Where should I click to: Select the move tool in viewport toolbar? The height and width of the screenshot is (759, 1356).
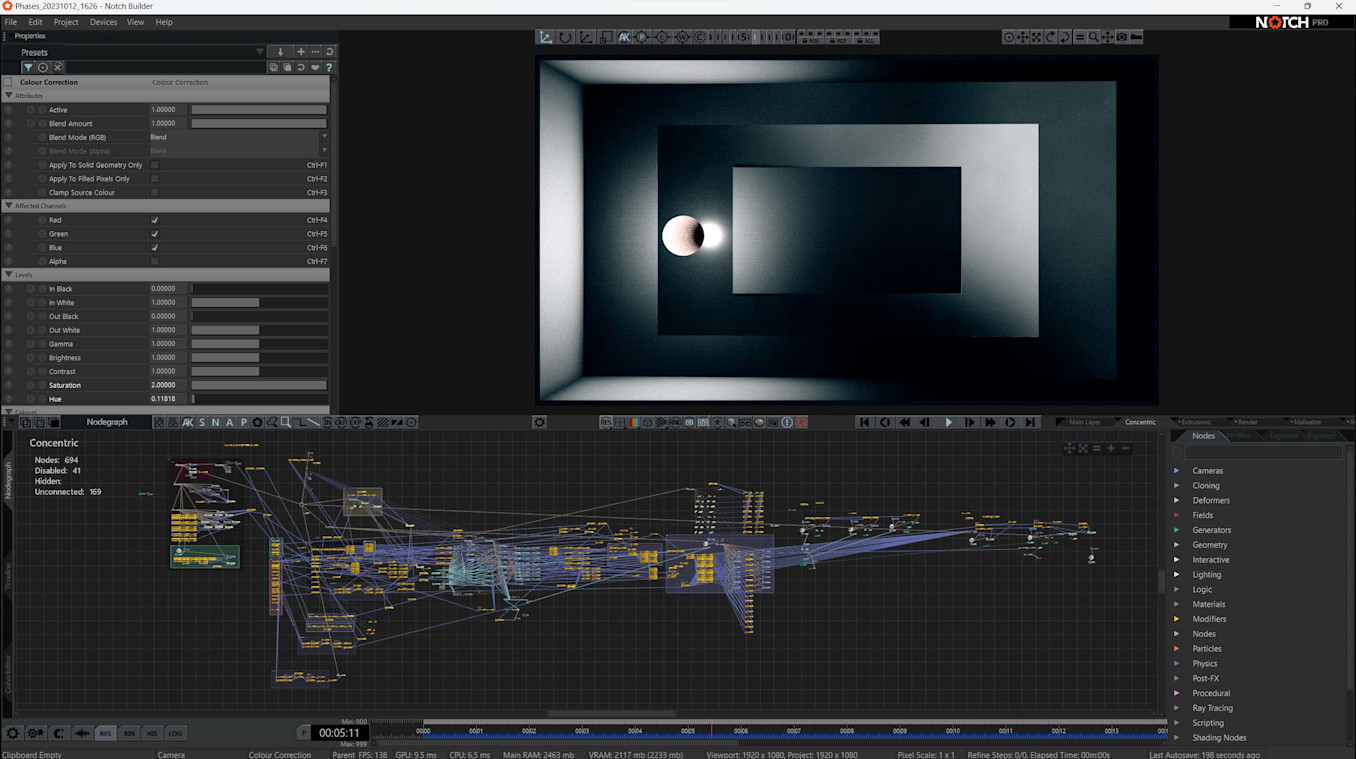546,37
